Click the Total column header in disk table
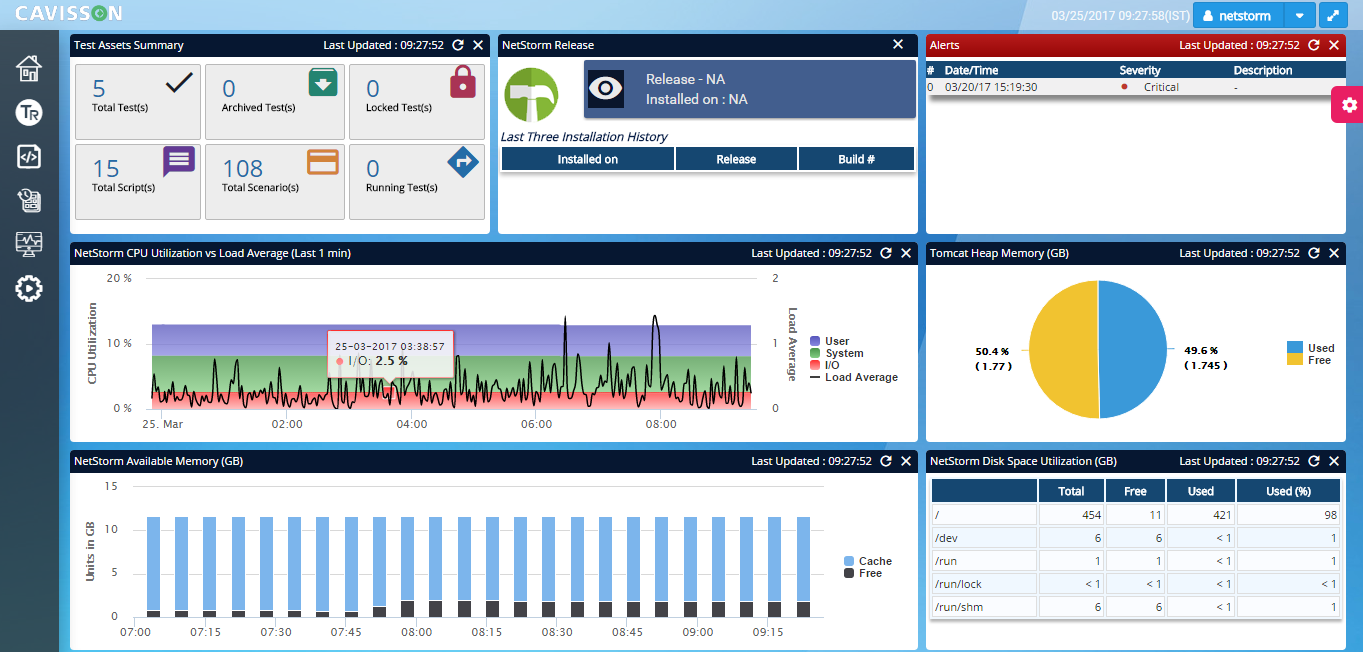Viewport: 1363px width, 652px height. pyautogui.click(x=1071, y=491)
